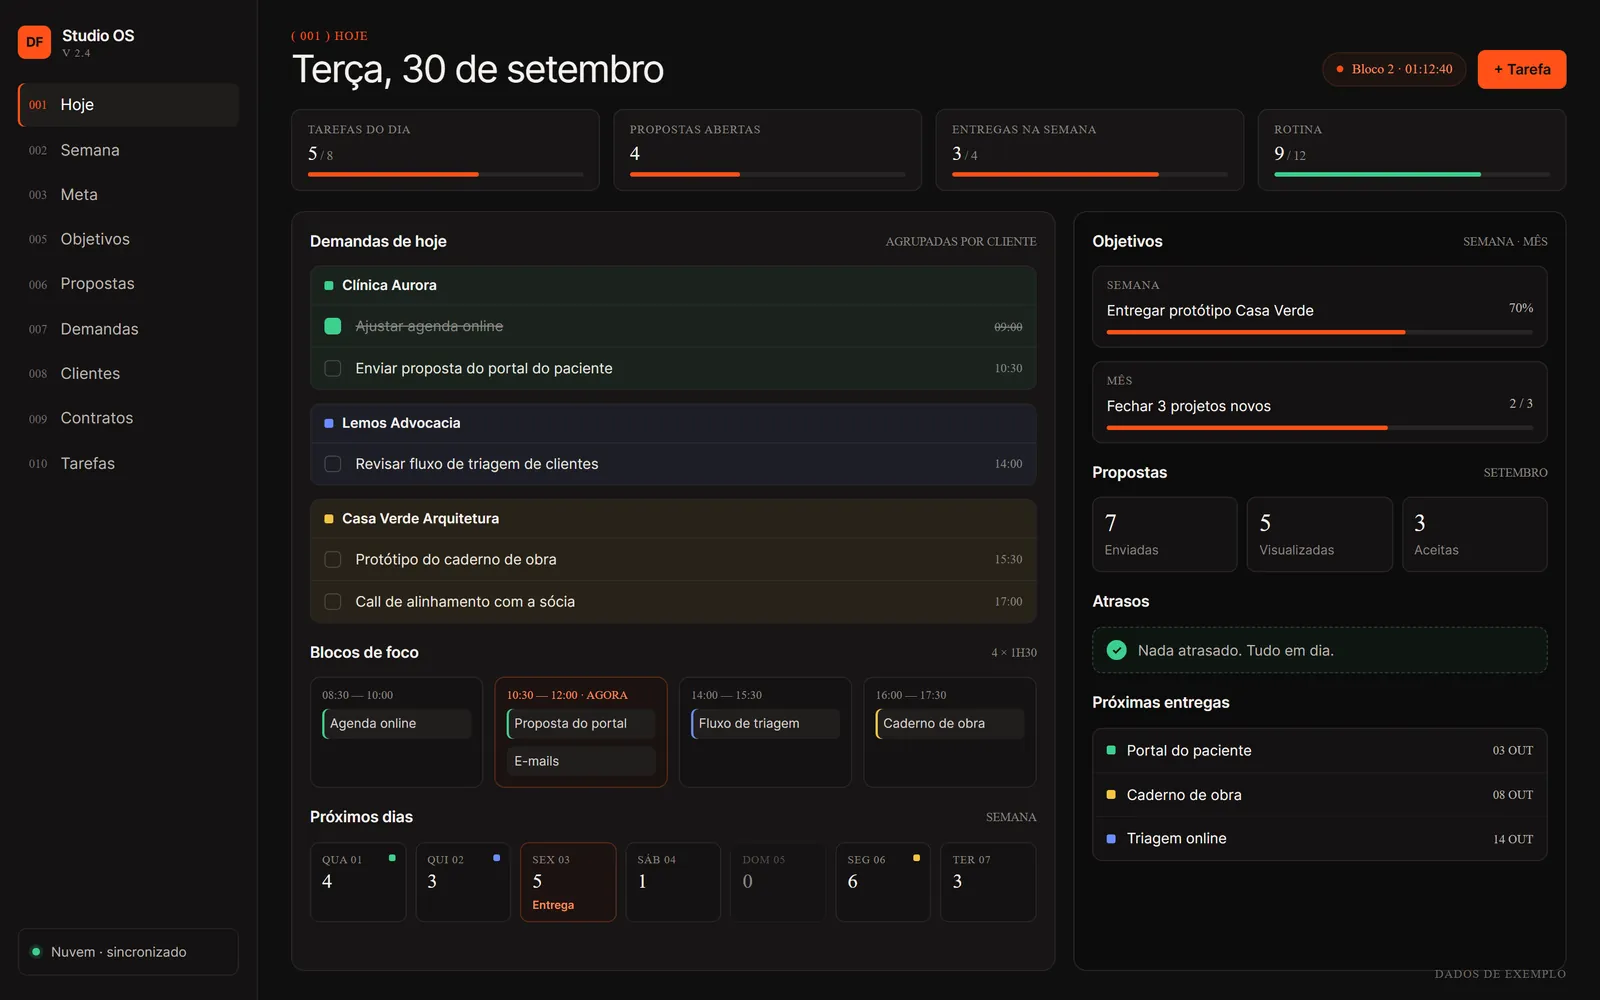This screenshot has height=1000, width=1600.
Task: Open the Agenda online focus block
Action: 396,723
